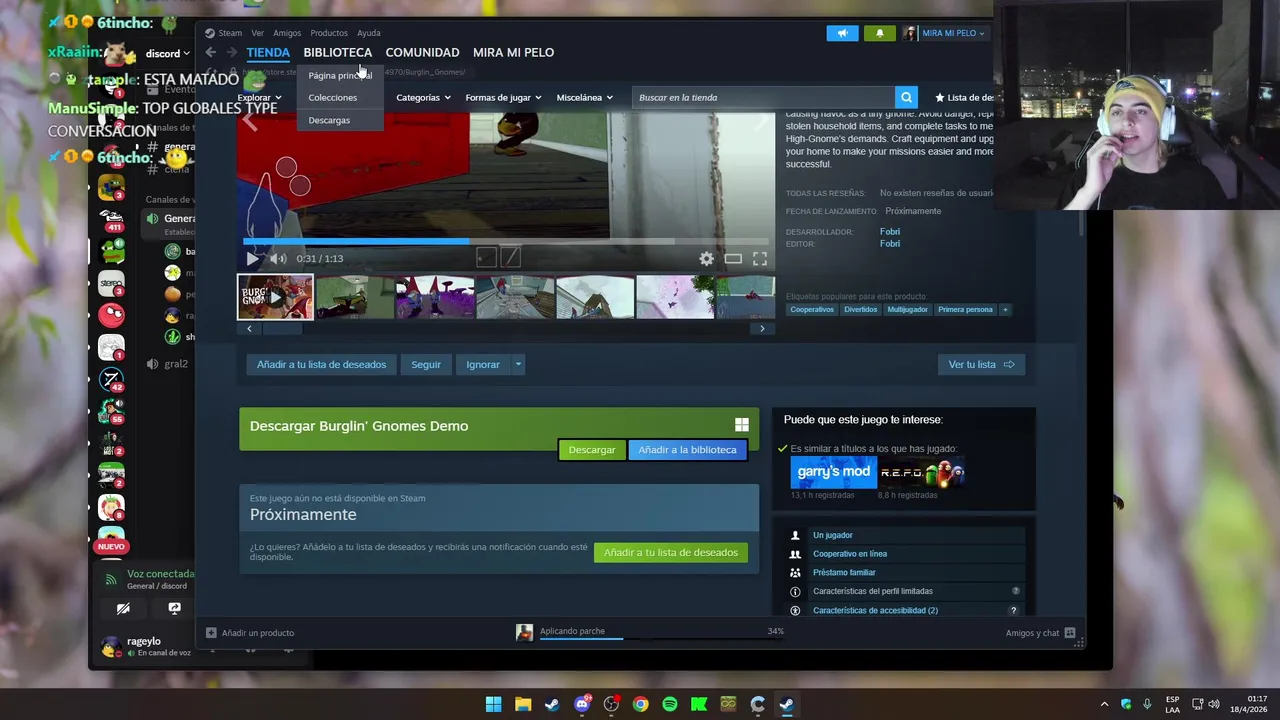
Task: Mute the trailer volume icon
Action: pyautogui.click(x=277, y=258)
